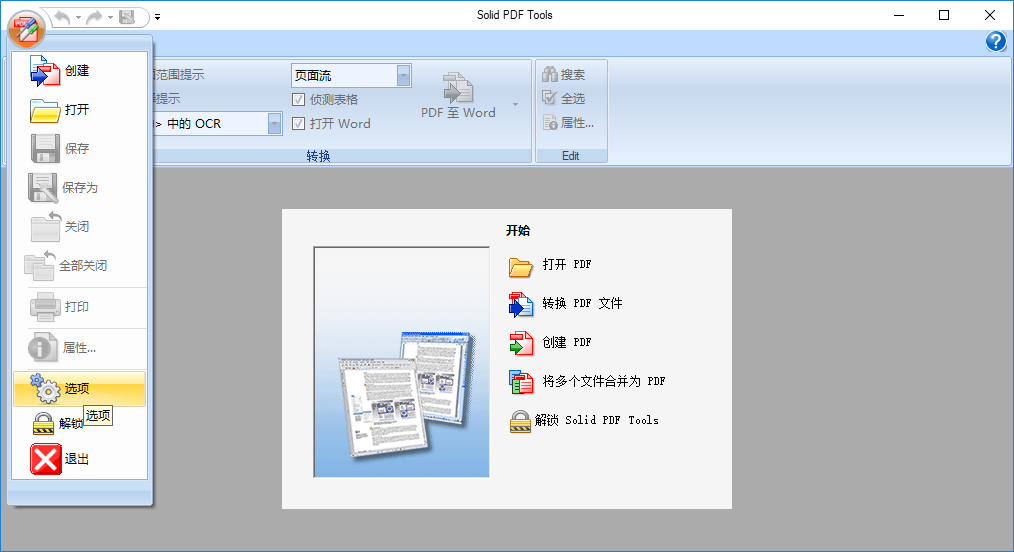Choose 保存 from the application menu

80,149
